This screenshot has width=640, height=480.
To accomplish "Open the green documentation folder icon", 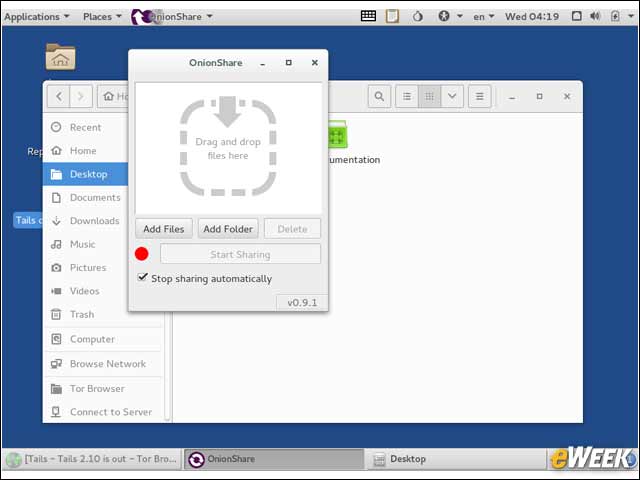I will (338, 135).
